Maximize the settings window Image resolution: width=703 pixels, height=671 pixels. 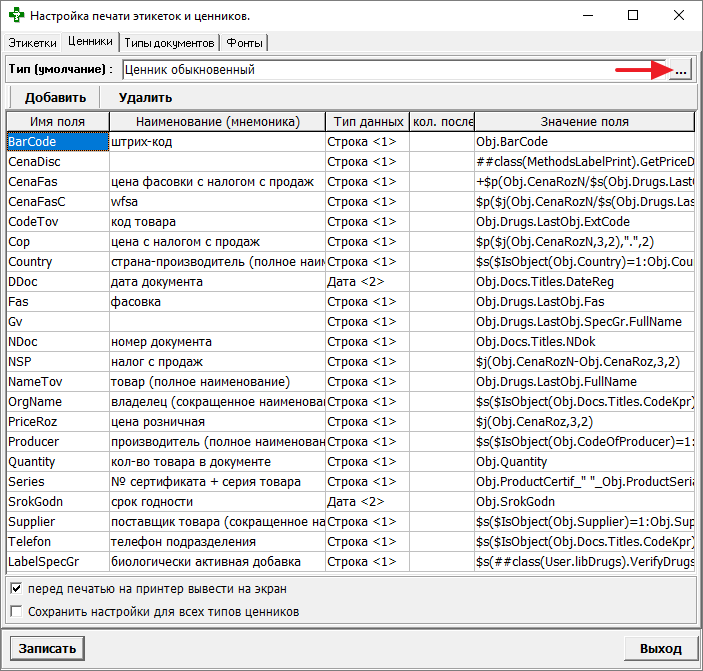pyautogui.click(x=633, y=16)
